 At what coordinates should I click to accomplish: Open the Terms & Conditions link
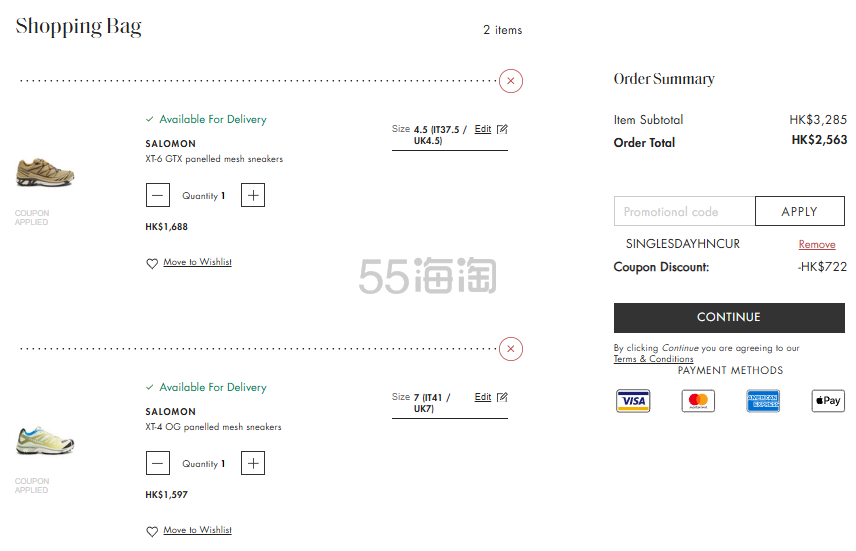coord(653,359)
